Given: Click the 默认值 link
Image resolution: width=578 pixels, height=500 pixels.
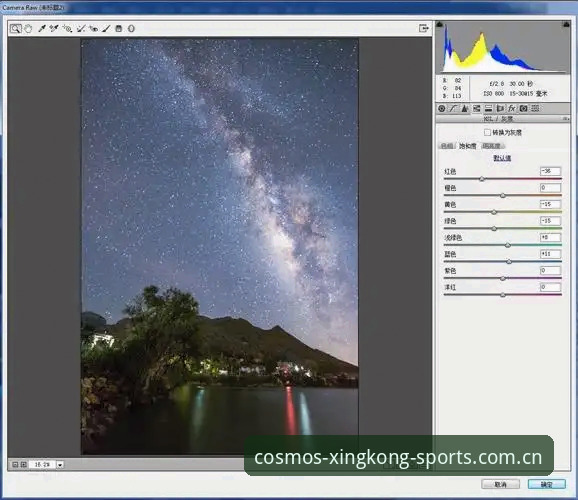Looking at the screenshot, I should tap(502, 158).
